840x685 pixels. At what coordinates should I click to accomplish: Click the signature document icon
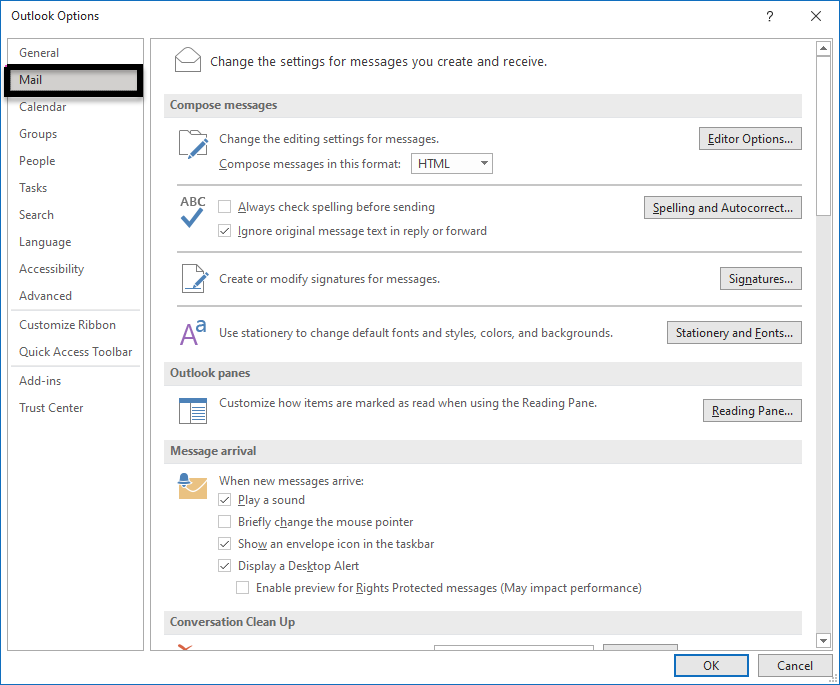tap(194, 278)
